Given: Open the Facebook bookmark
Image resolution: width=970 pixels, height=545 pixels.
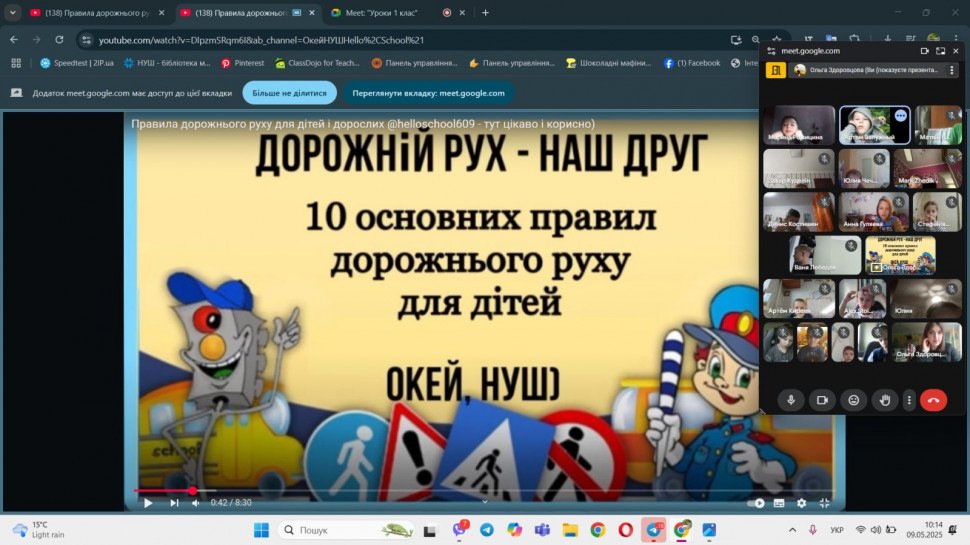Looking at the screenshot, I should pyautogui.click(x=692, y=62).
